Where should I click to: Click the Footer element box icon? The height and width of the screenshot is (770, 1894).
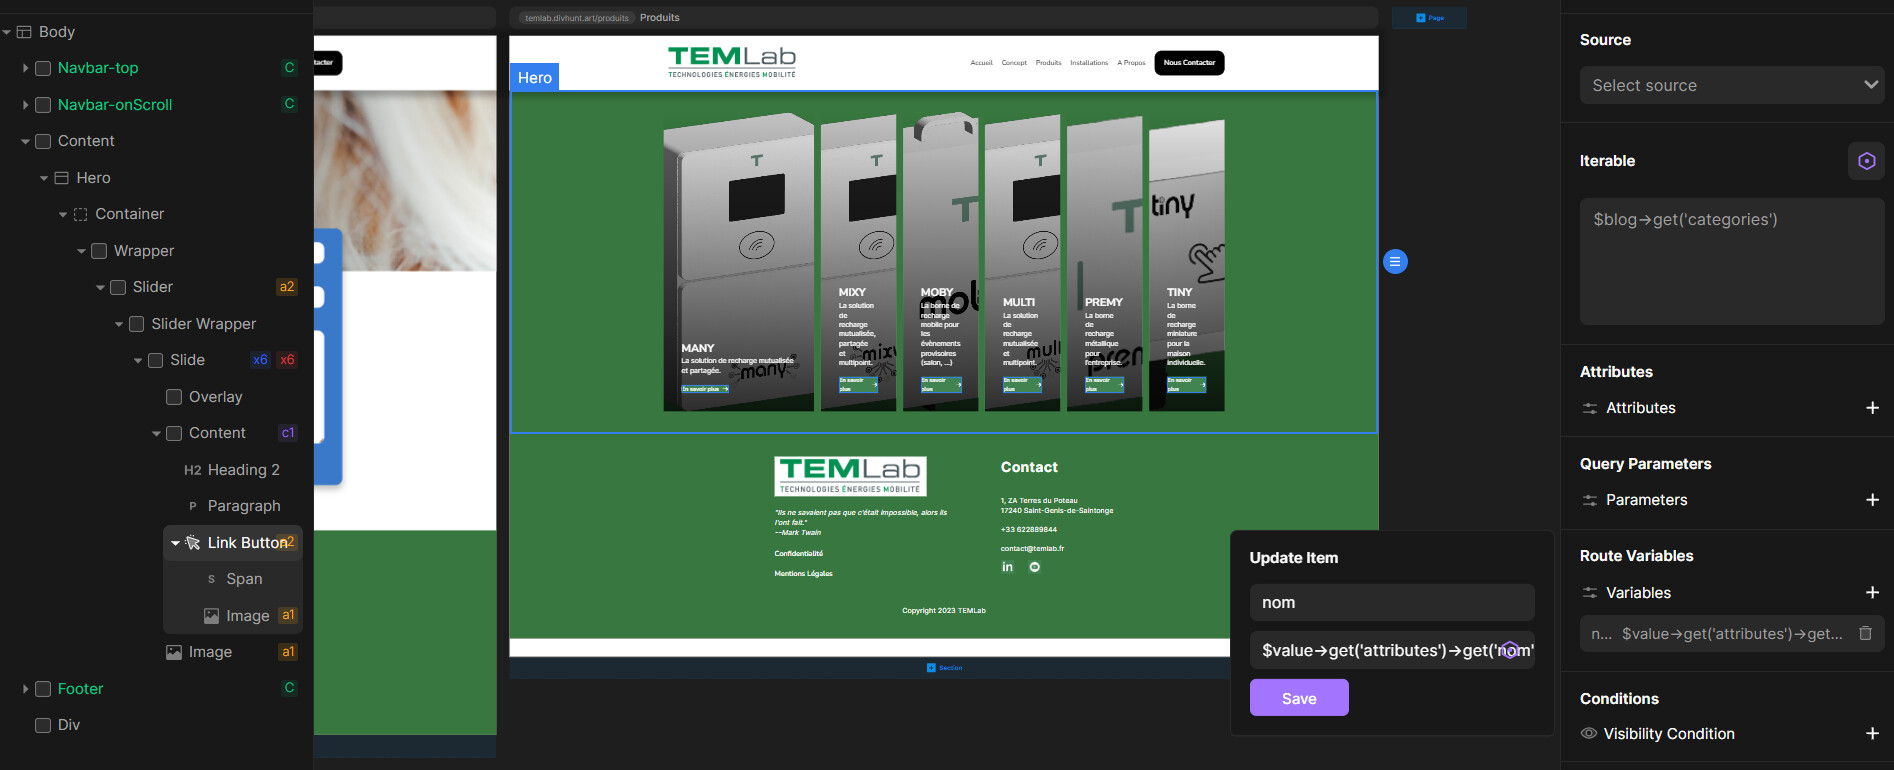(x=43, y=689)
